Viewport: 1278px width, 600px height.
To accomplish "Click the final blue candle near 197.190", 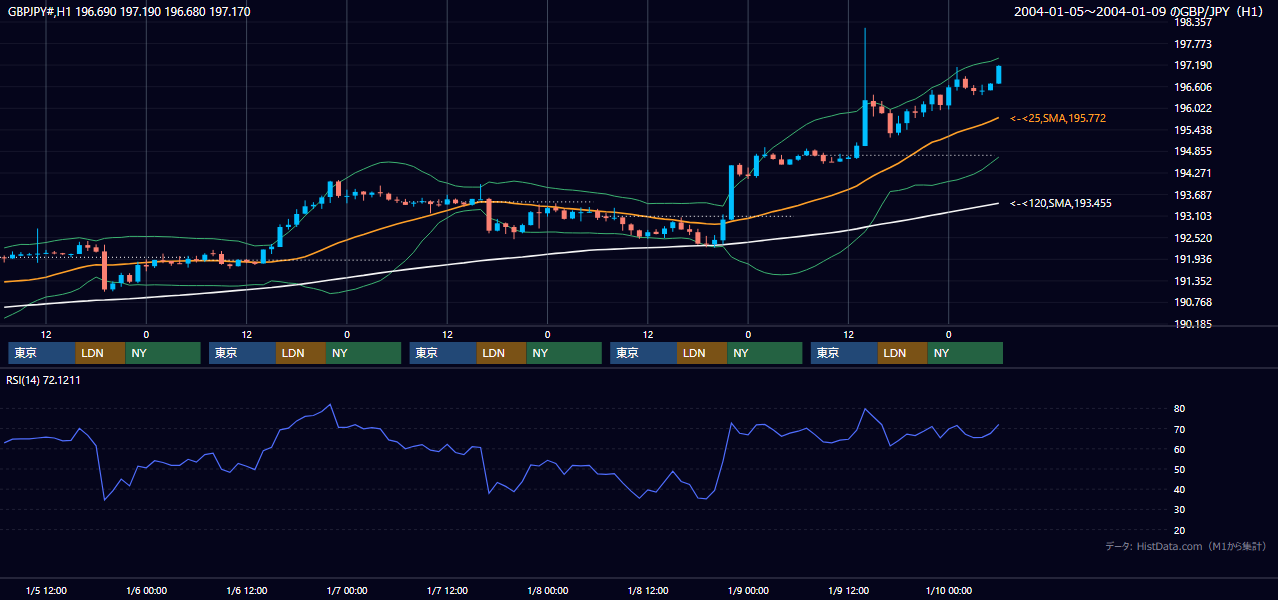I will tap(999, 74).
